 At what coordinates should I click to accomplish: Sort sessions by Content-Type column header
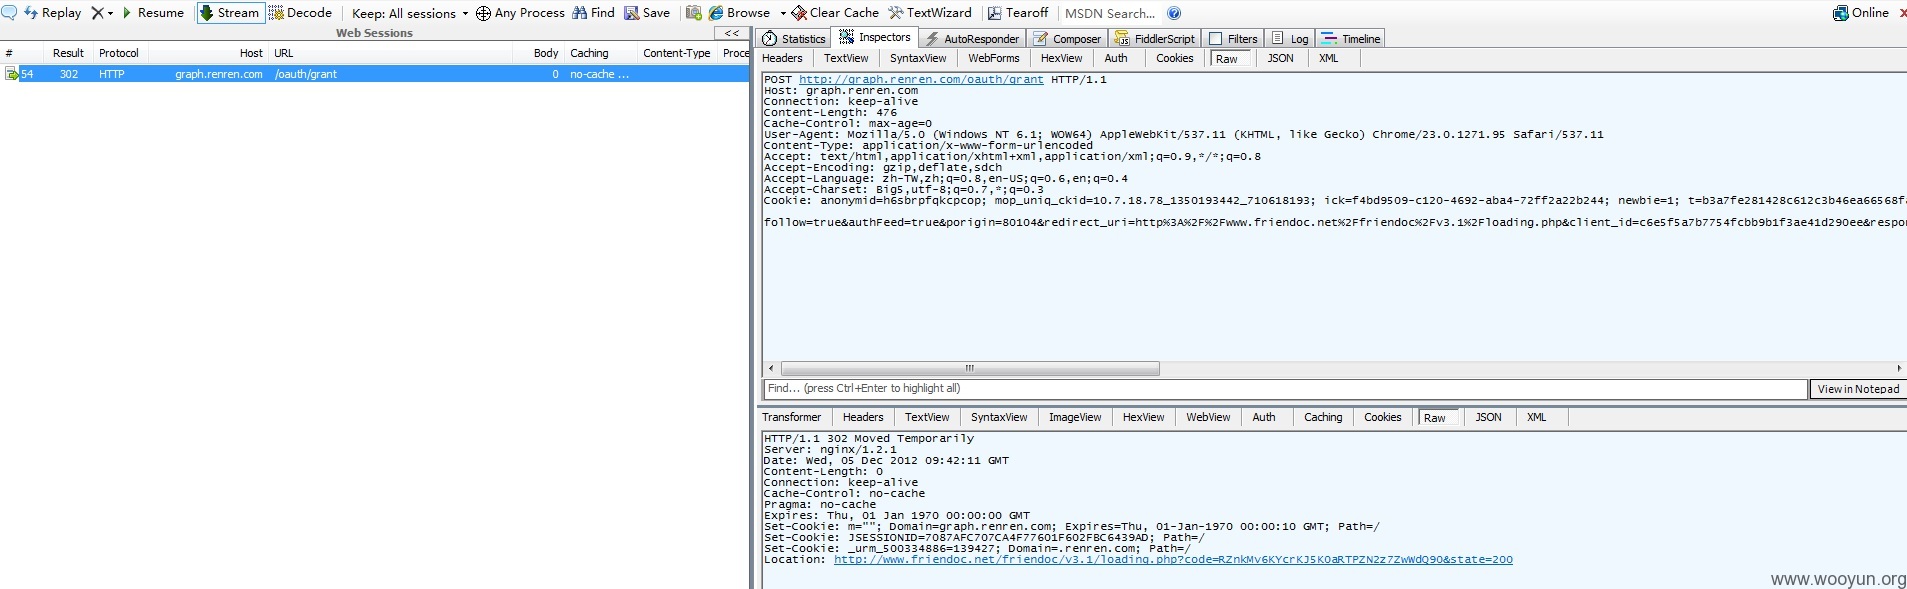point(677,53)
